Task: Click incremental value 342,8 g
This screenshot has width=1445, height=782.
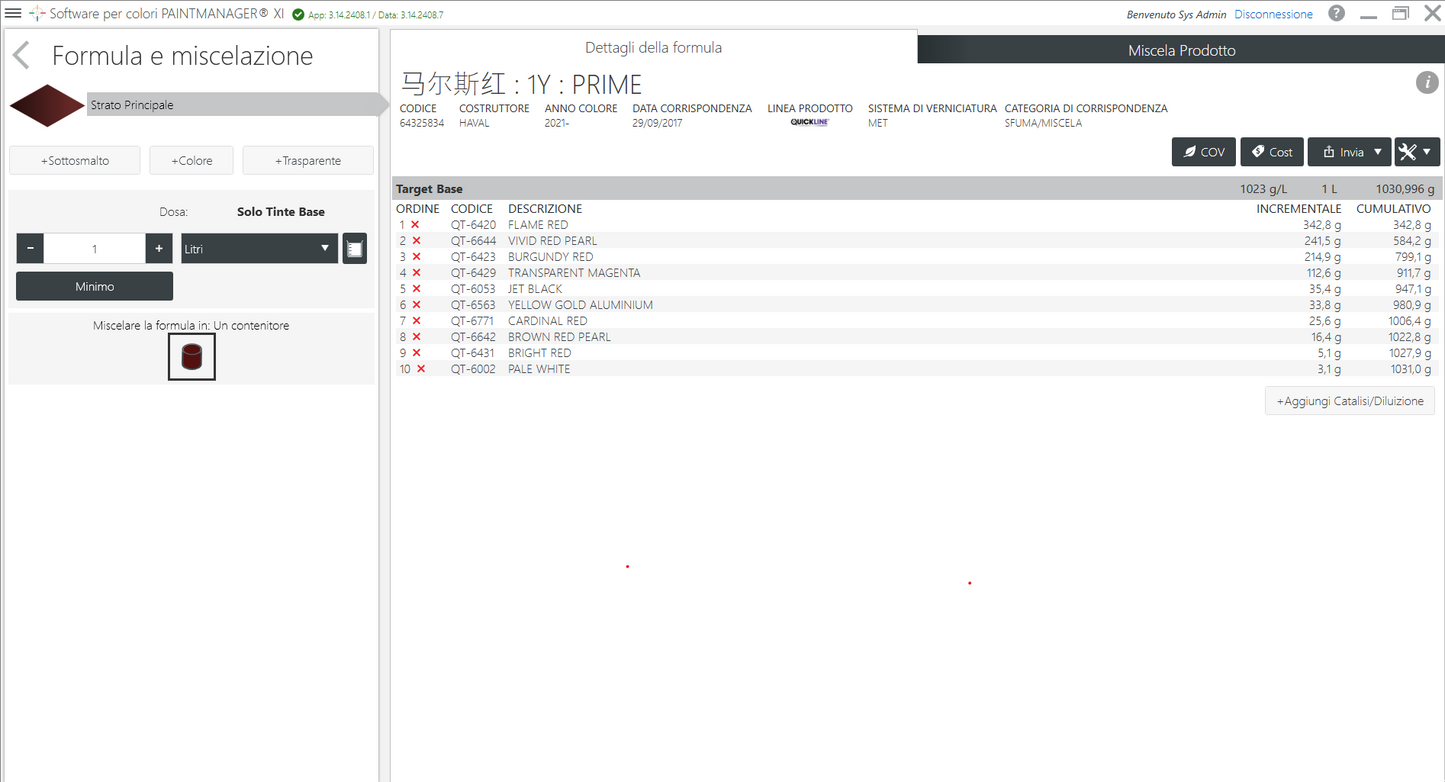Action: (x=1322, y=225)
